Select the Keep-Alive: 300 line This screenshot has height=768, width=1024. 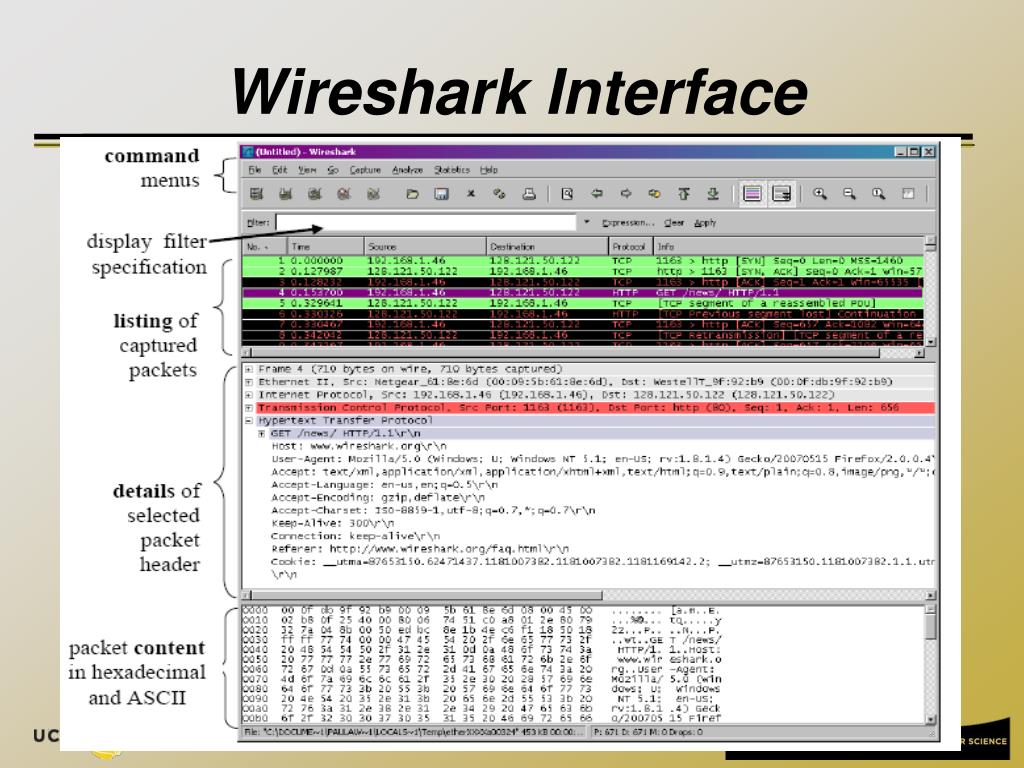[x=332, y=524]
